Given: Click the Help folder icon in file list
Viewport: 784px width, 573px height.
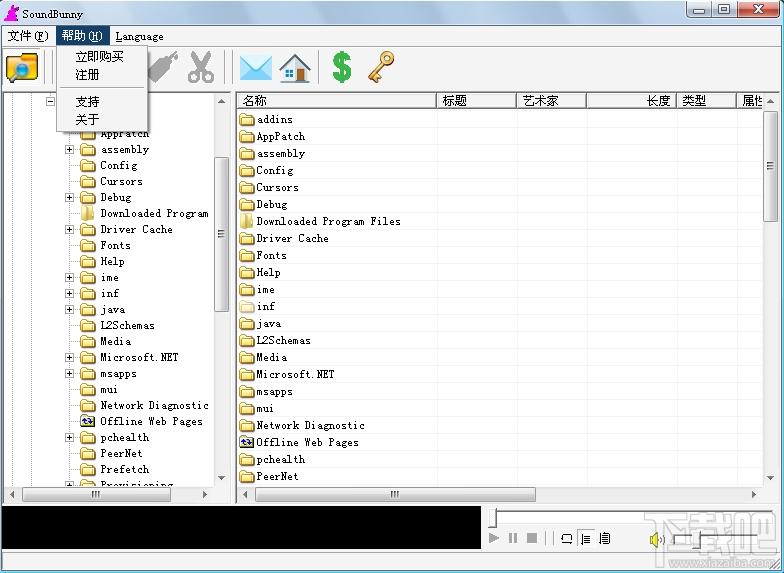Looking at the screenshot, I should pos(247,272).
